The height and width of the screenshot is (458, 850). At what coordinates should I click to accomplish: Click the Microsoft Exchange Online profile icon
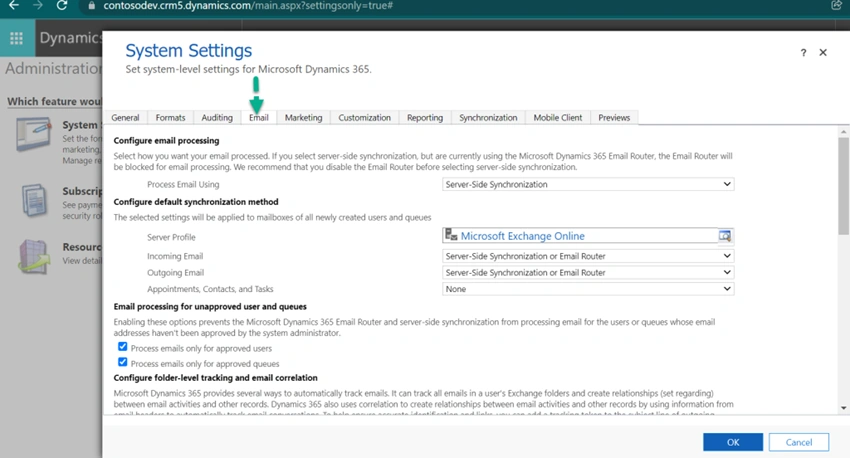coord(451,235)
